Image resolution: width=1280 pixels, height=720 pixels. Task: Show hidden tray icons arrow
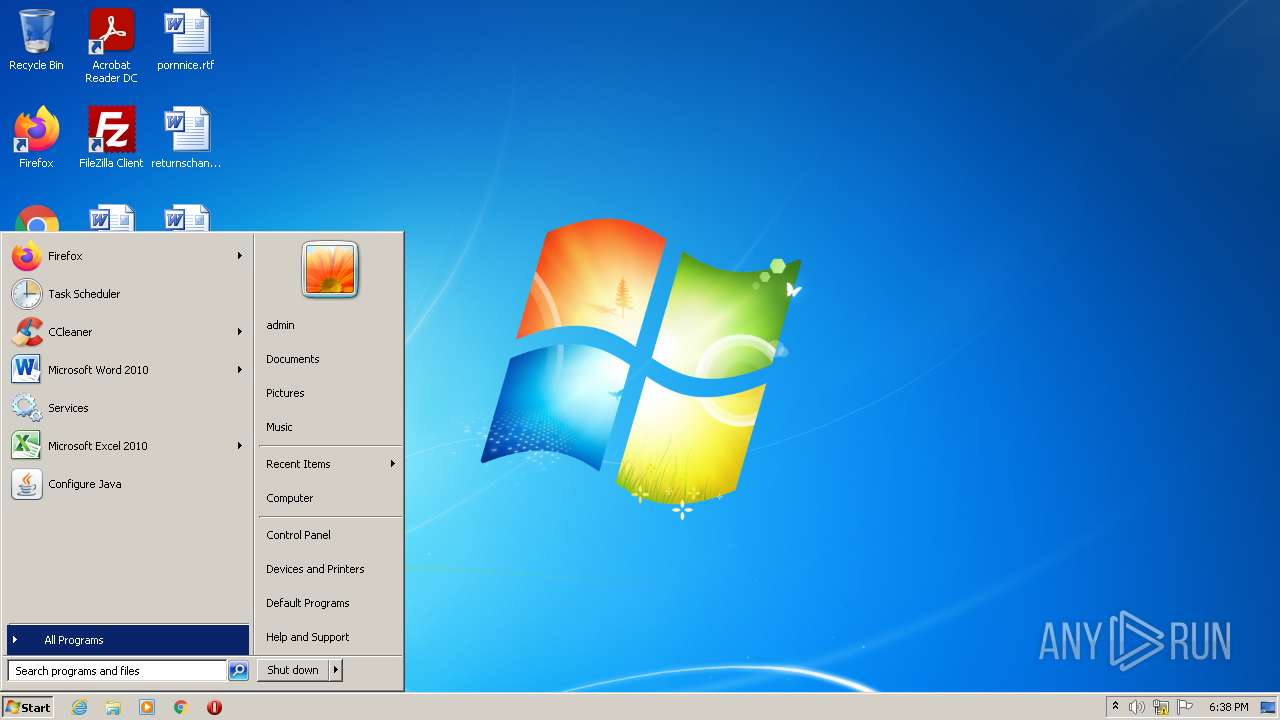tap(1116, 707)
